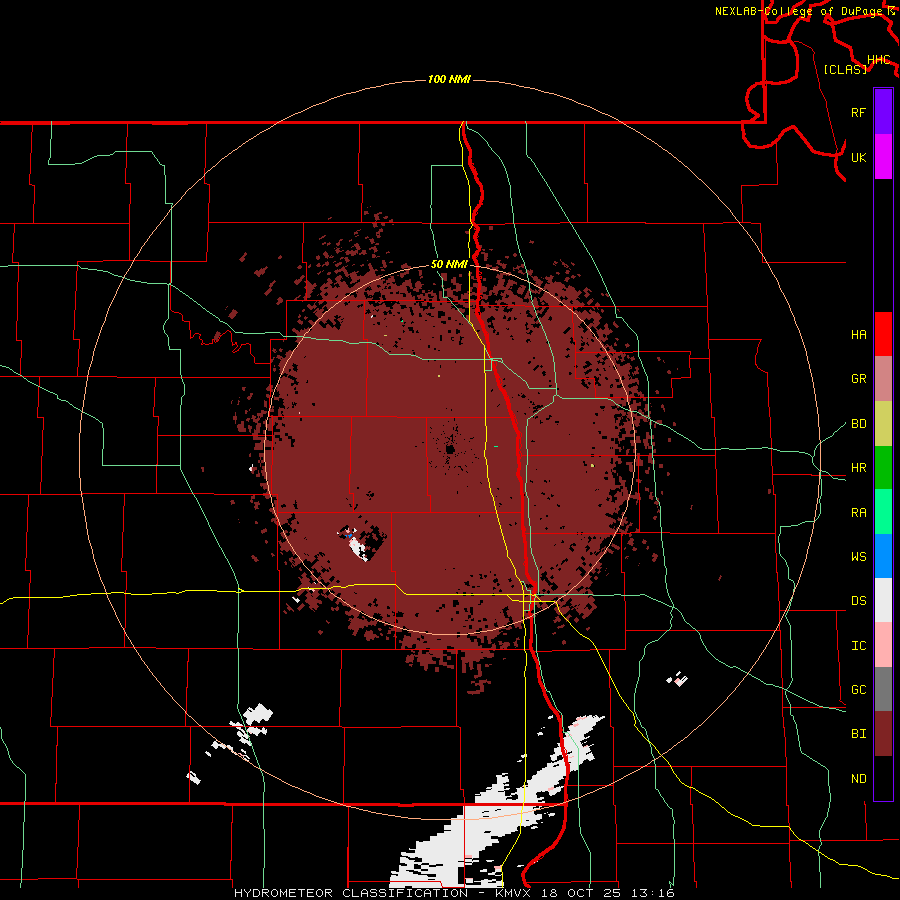900x900 pixels.
Task: Click the WS blue legend swatch
Action: (x=883, y=556)
